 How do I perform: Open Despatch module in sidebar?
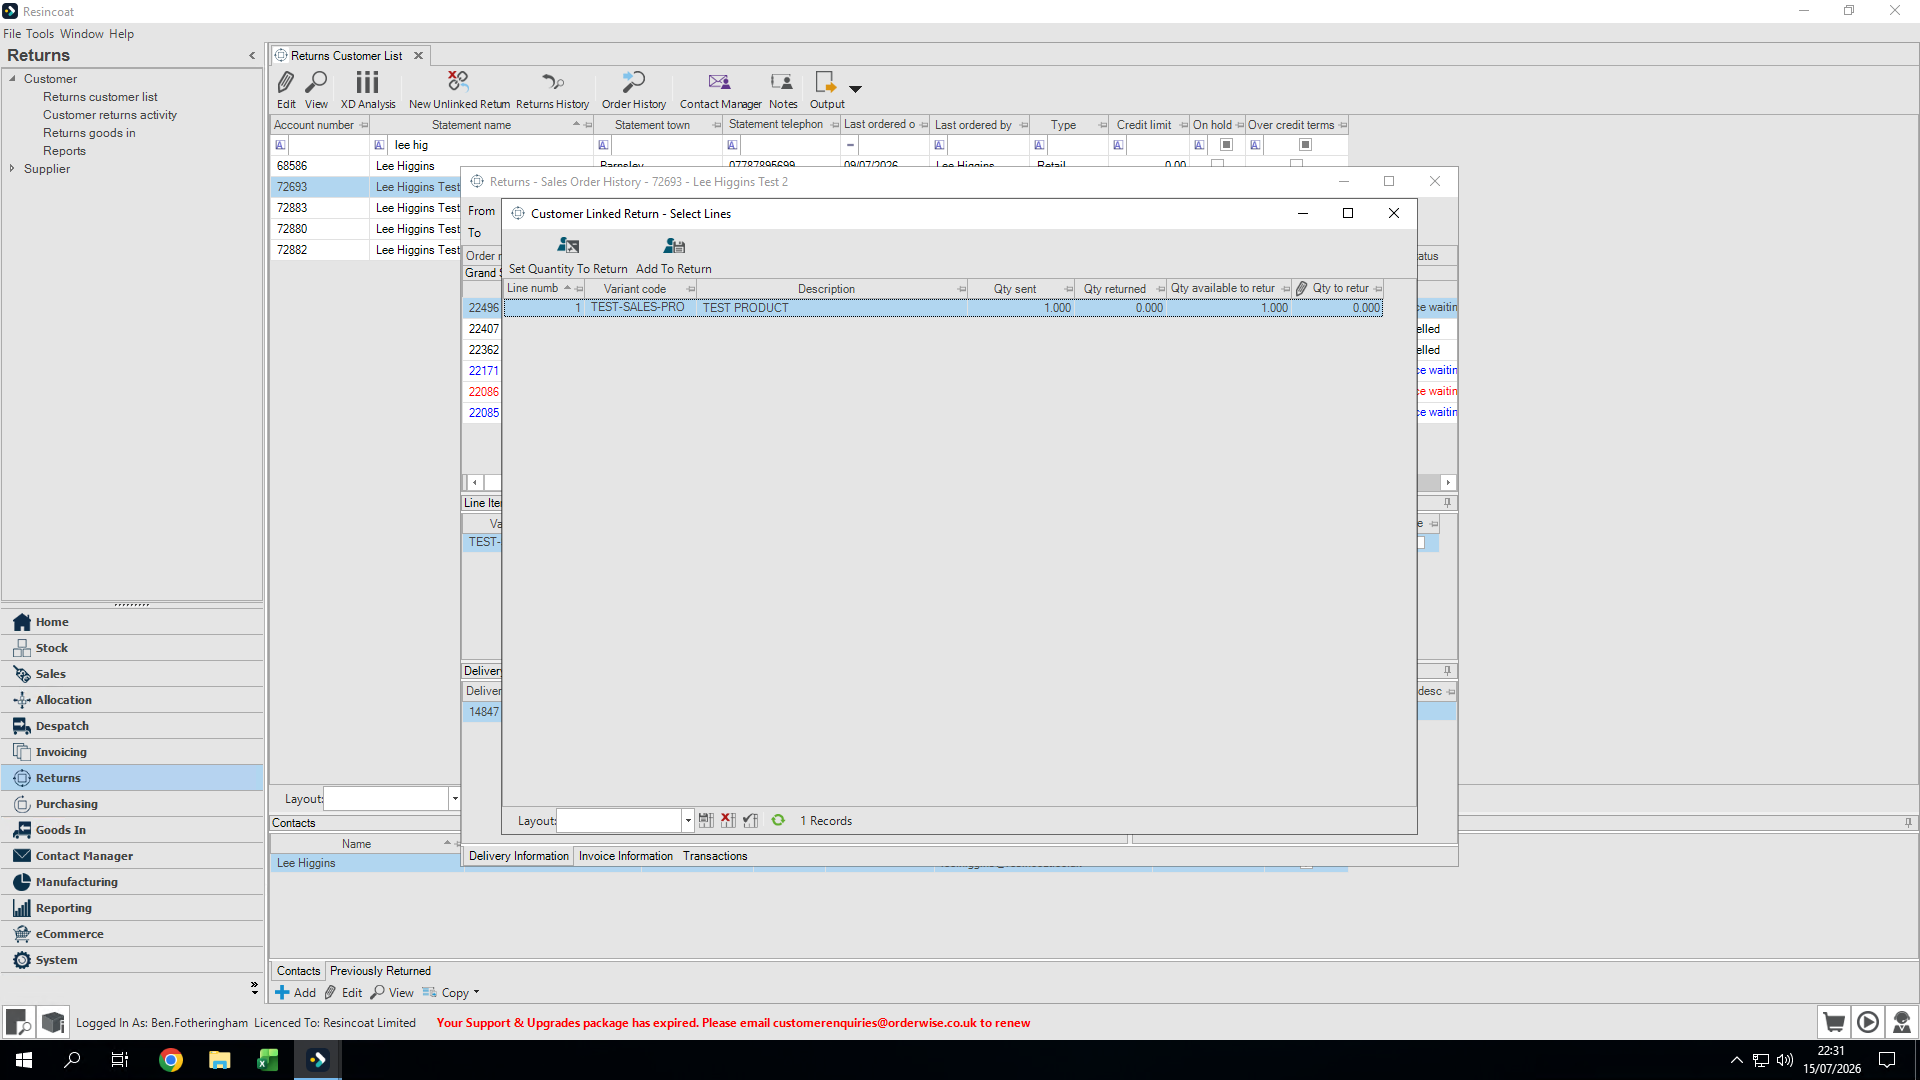click(x=132, y=726)
